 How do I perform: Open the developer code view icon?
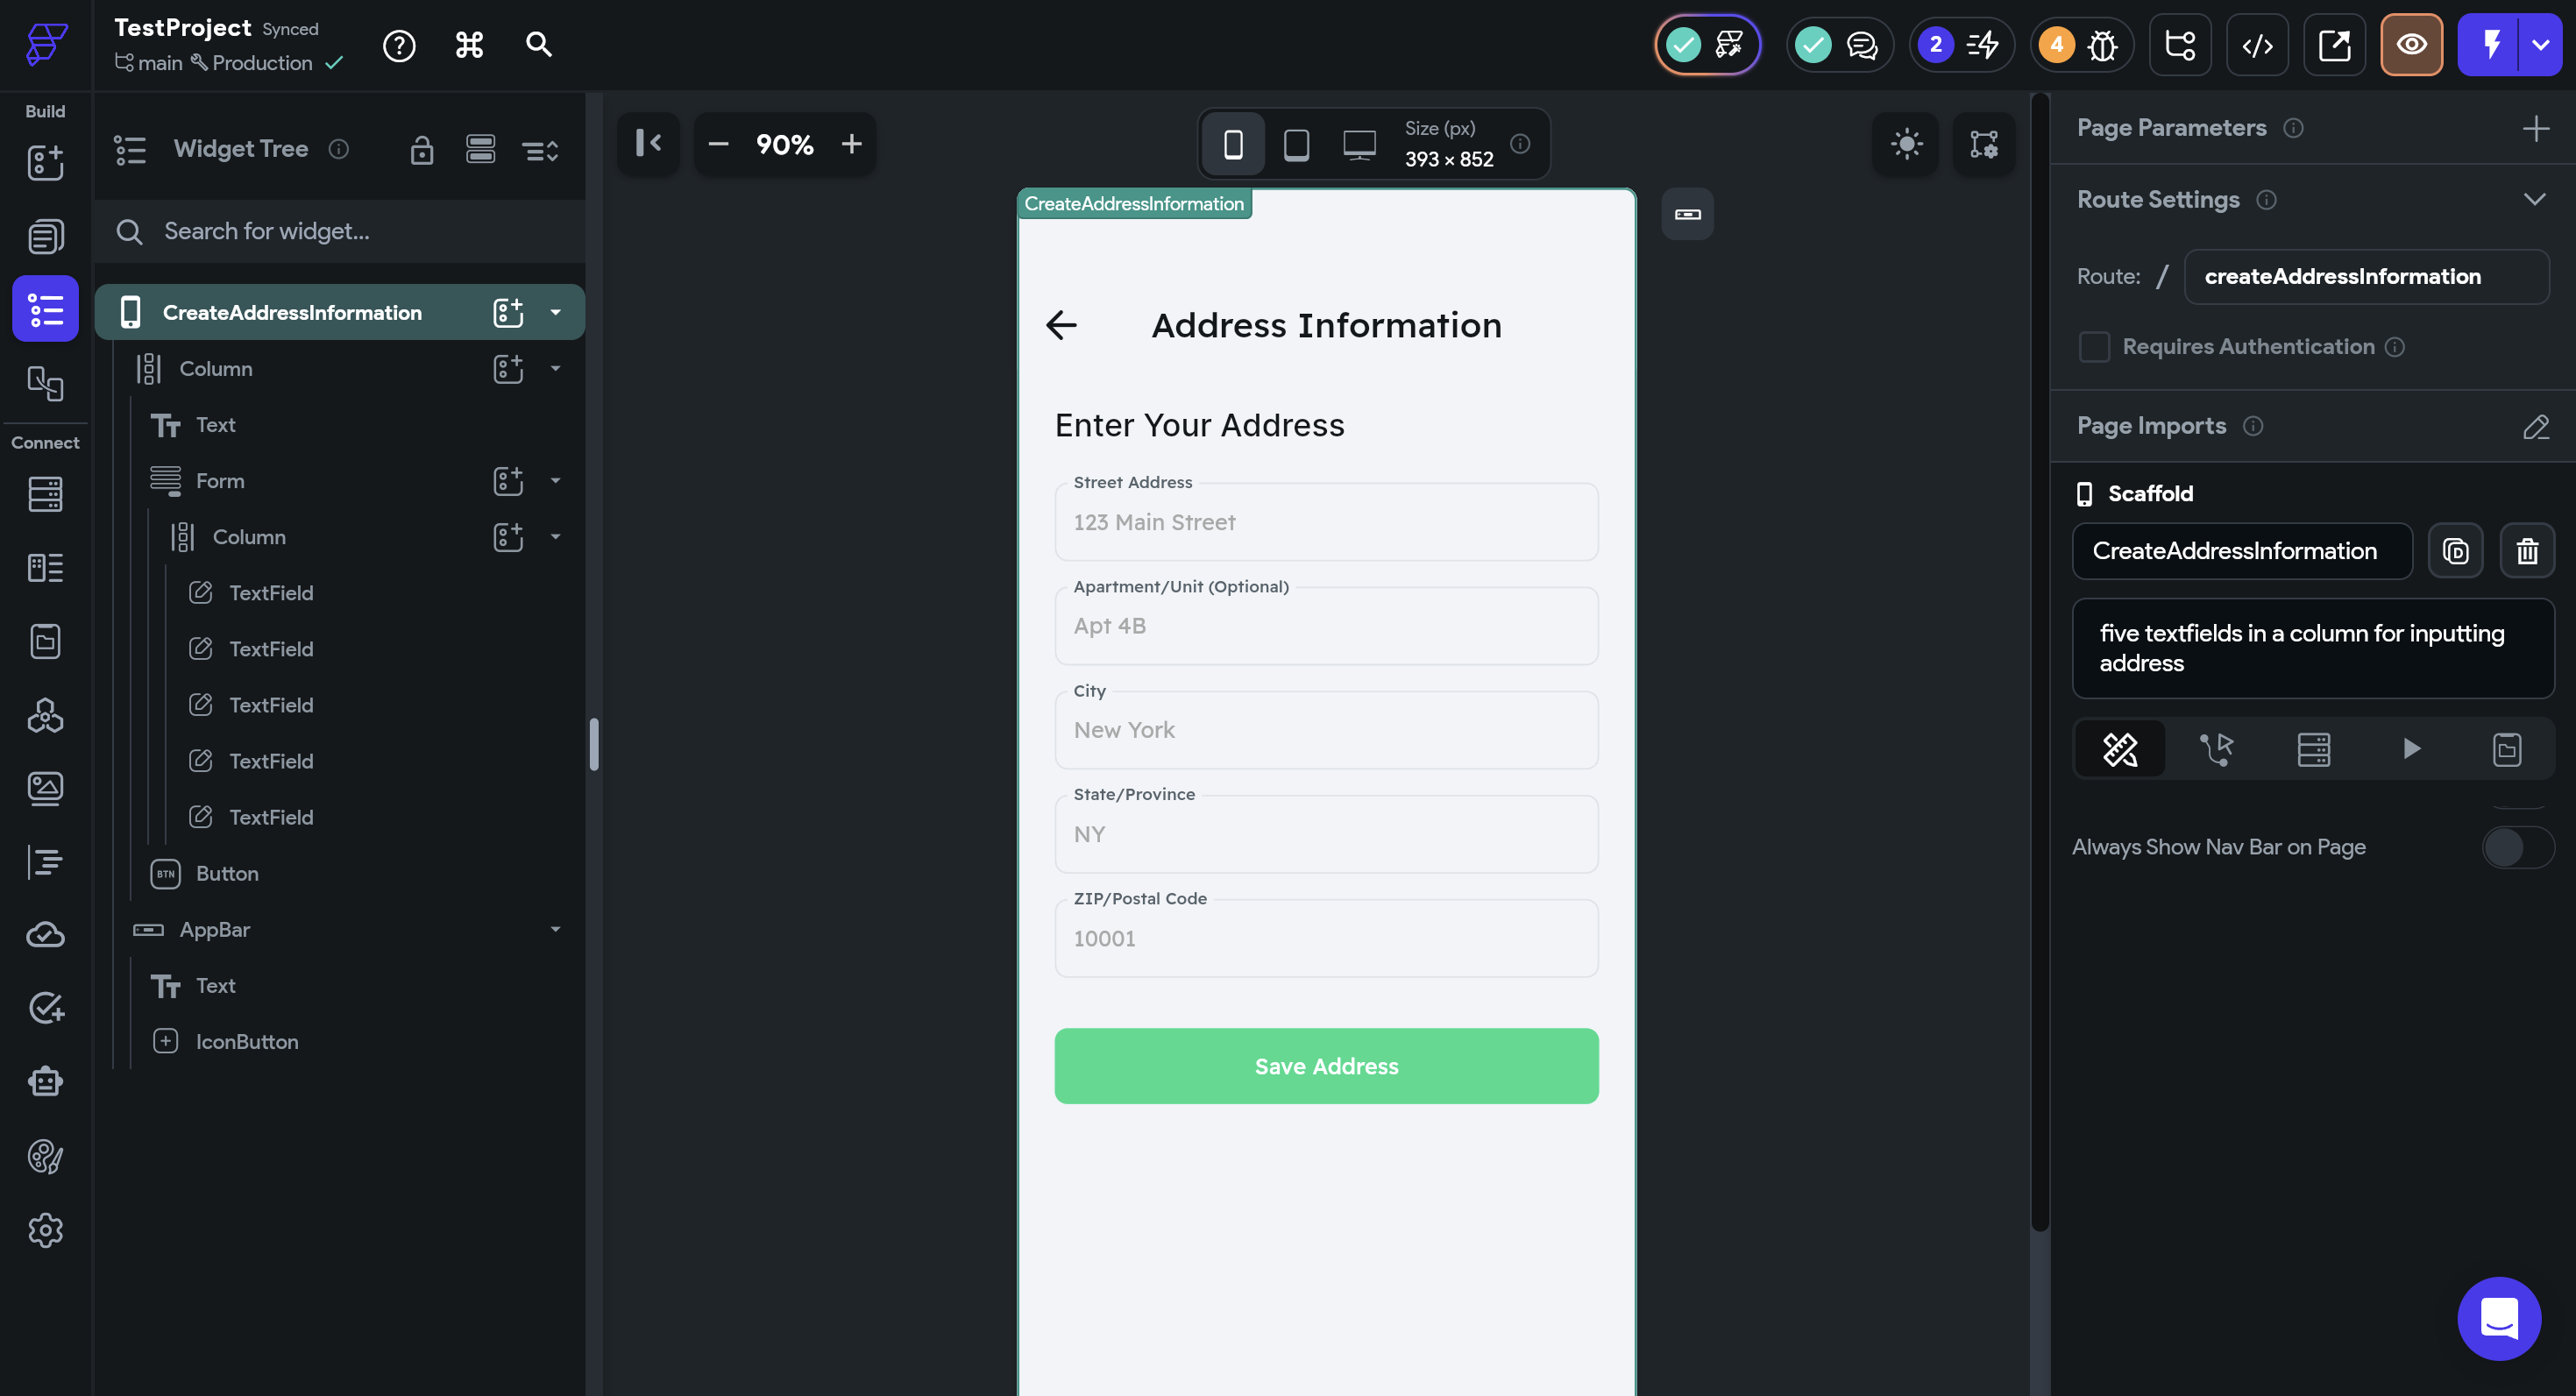2256,45
